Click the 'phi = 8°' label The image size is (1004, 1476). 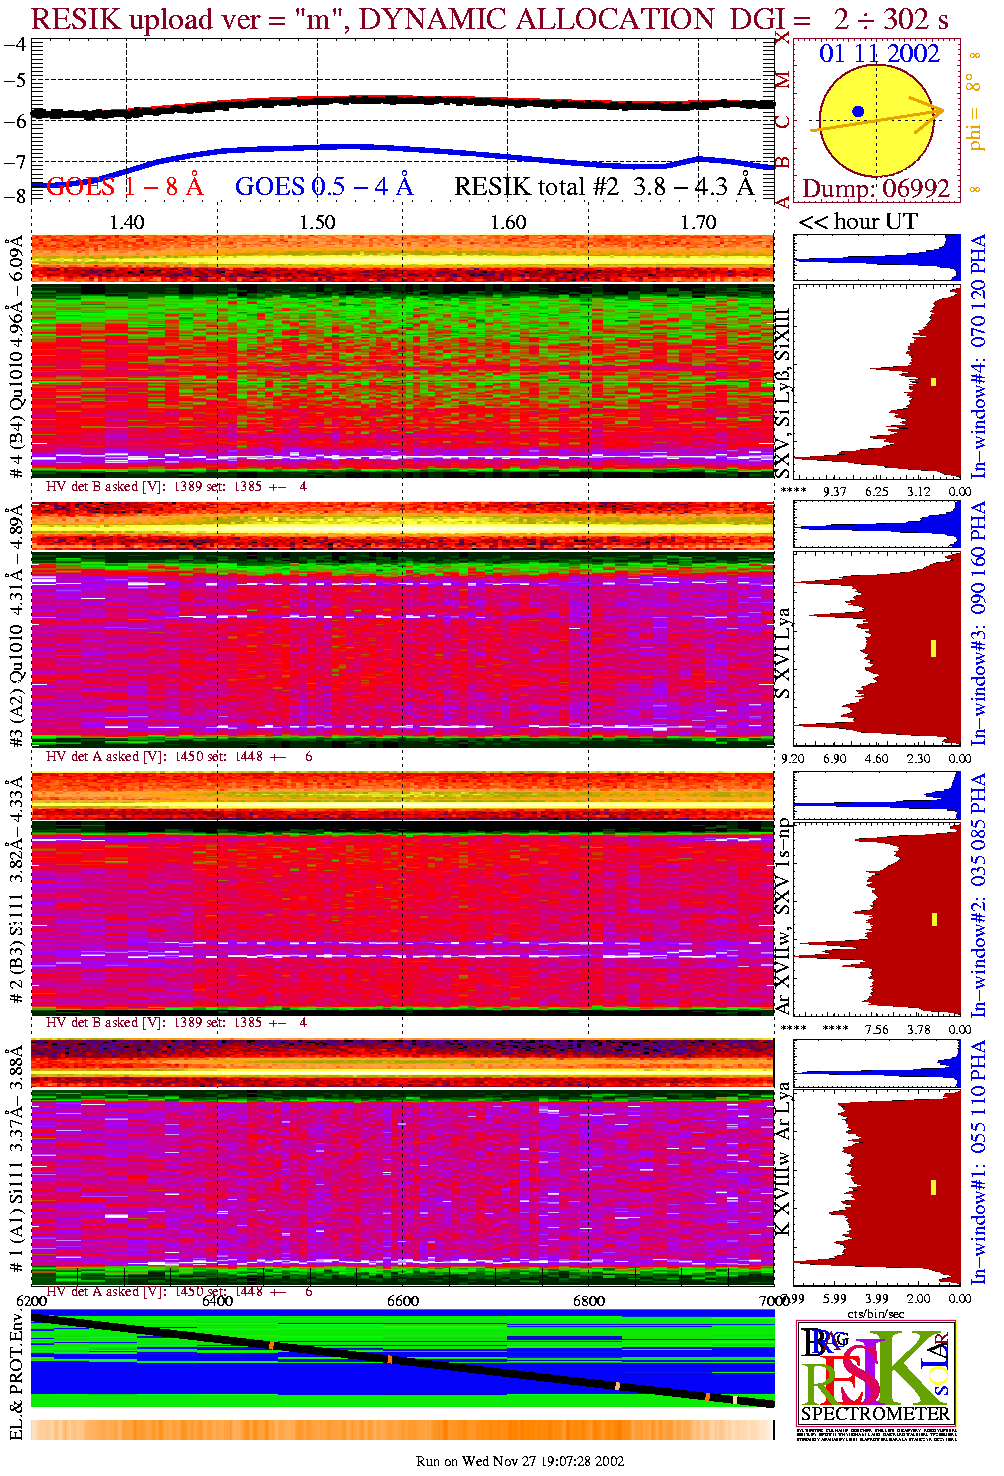point(976,111)
